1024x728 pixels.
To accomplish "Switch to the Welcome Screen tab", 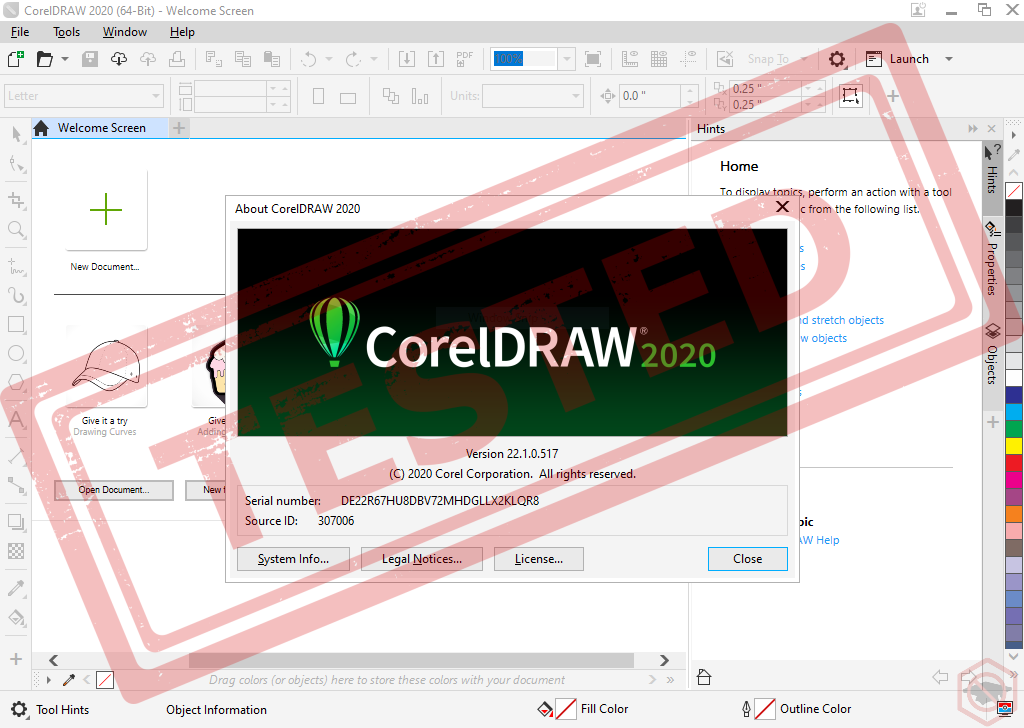I will pyautogui.click(x=101, y=128).
